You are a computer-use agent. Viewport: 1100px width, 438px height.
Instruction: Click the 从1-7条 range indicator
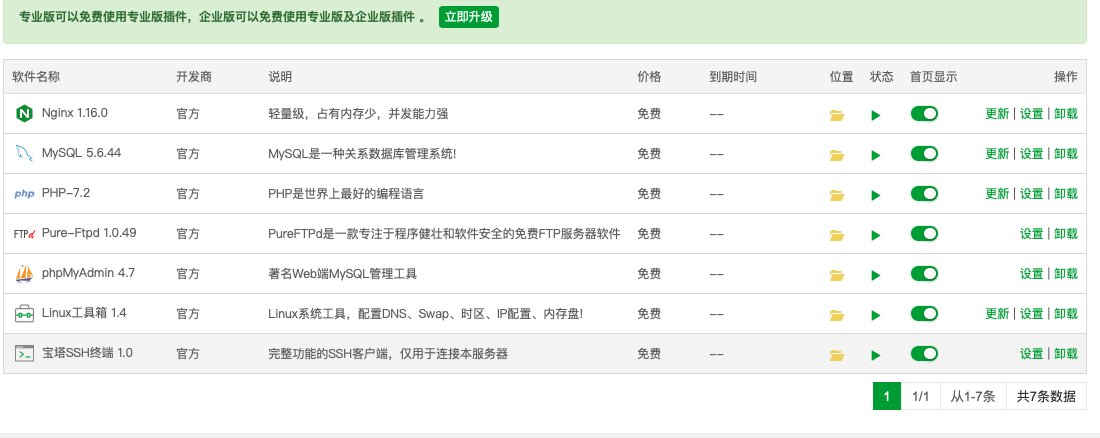[973, 397]
